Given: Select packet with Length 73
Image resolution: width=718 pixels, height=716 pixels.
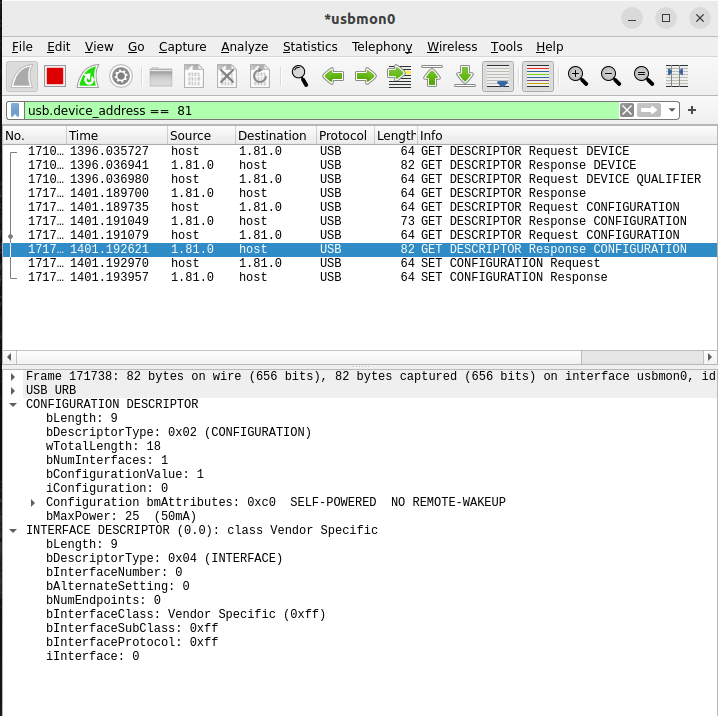Looking at the screenshot, I should pos(359,221).
